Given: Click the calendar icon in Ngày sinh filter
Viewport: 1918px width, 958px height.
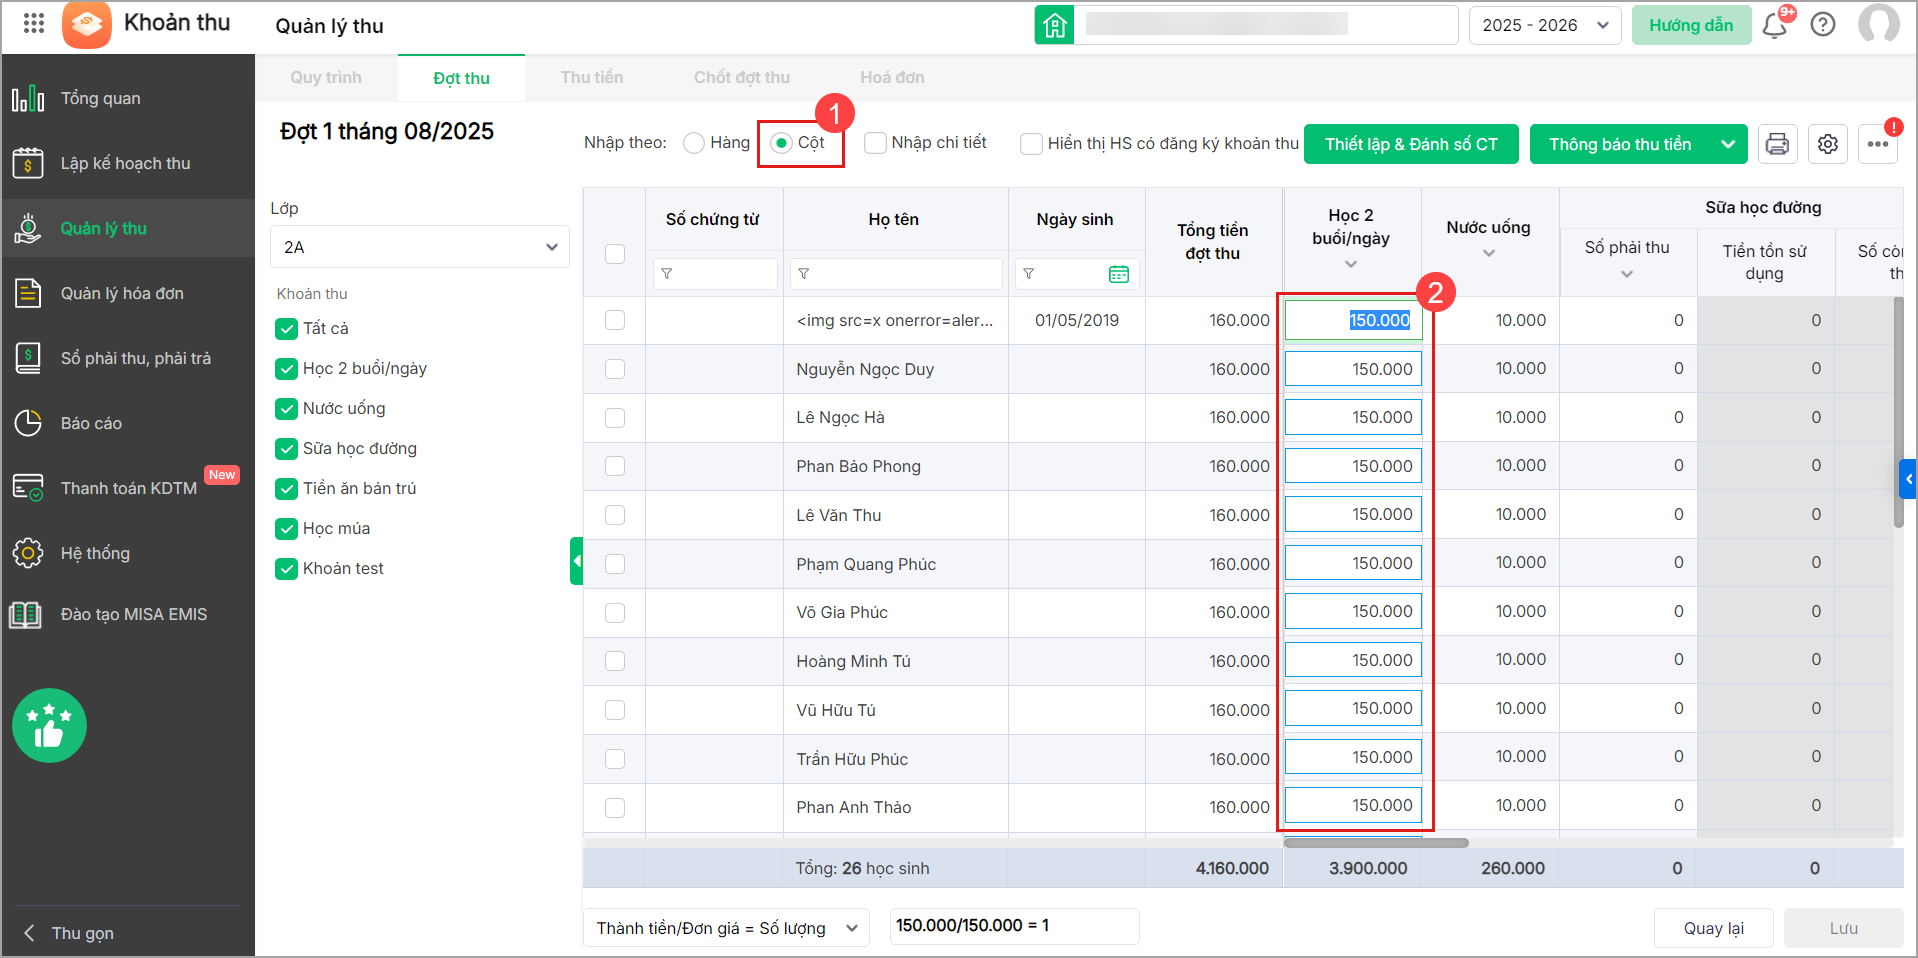Looking at the screenshot, I should point(1119,274).
